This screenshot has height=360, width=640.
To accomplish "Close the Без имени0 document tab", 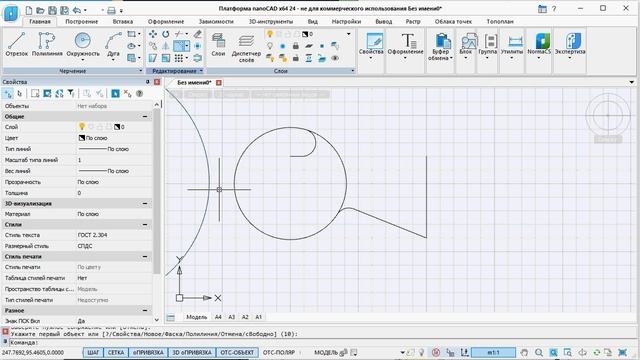I will pos(219,82).
